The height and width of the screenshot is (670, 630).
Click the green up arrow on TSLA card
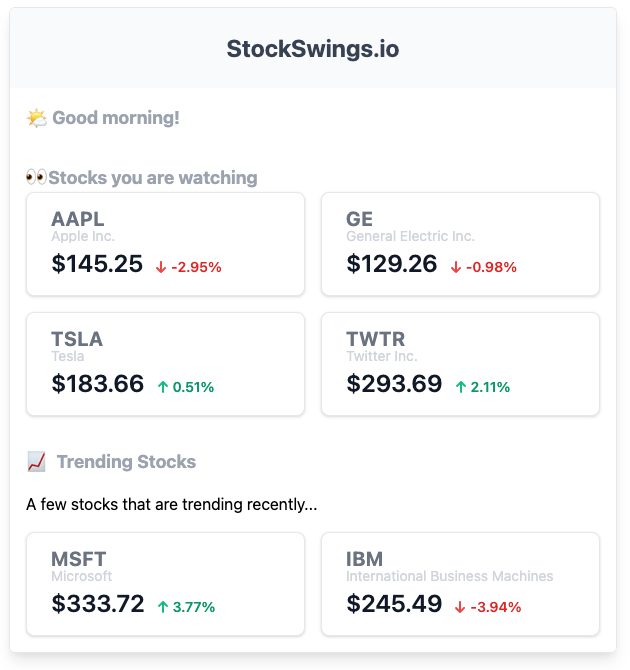coord(163,387)
